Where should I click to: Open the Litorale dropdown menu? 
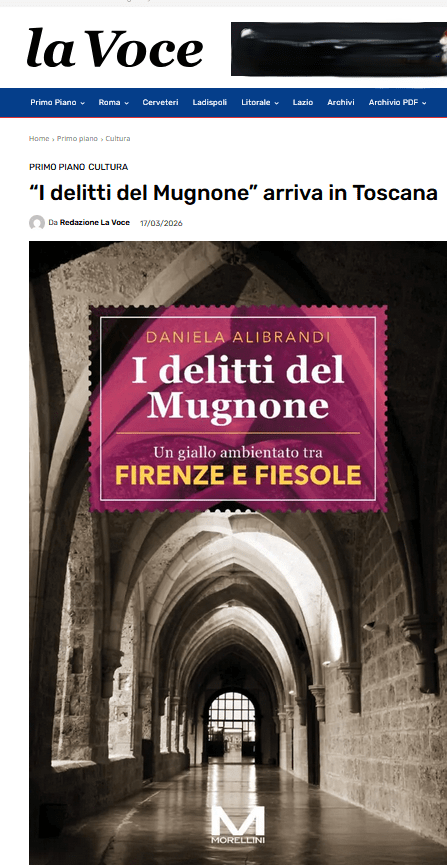(x=259, y=103)
